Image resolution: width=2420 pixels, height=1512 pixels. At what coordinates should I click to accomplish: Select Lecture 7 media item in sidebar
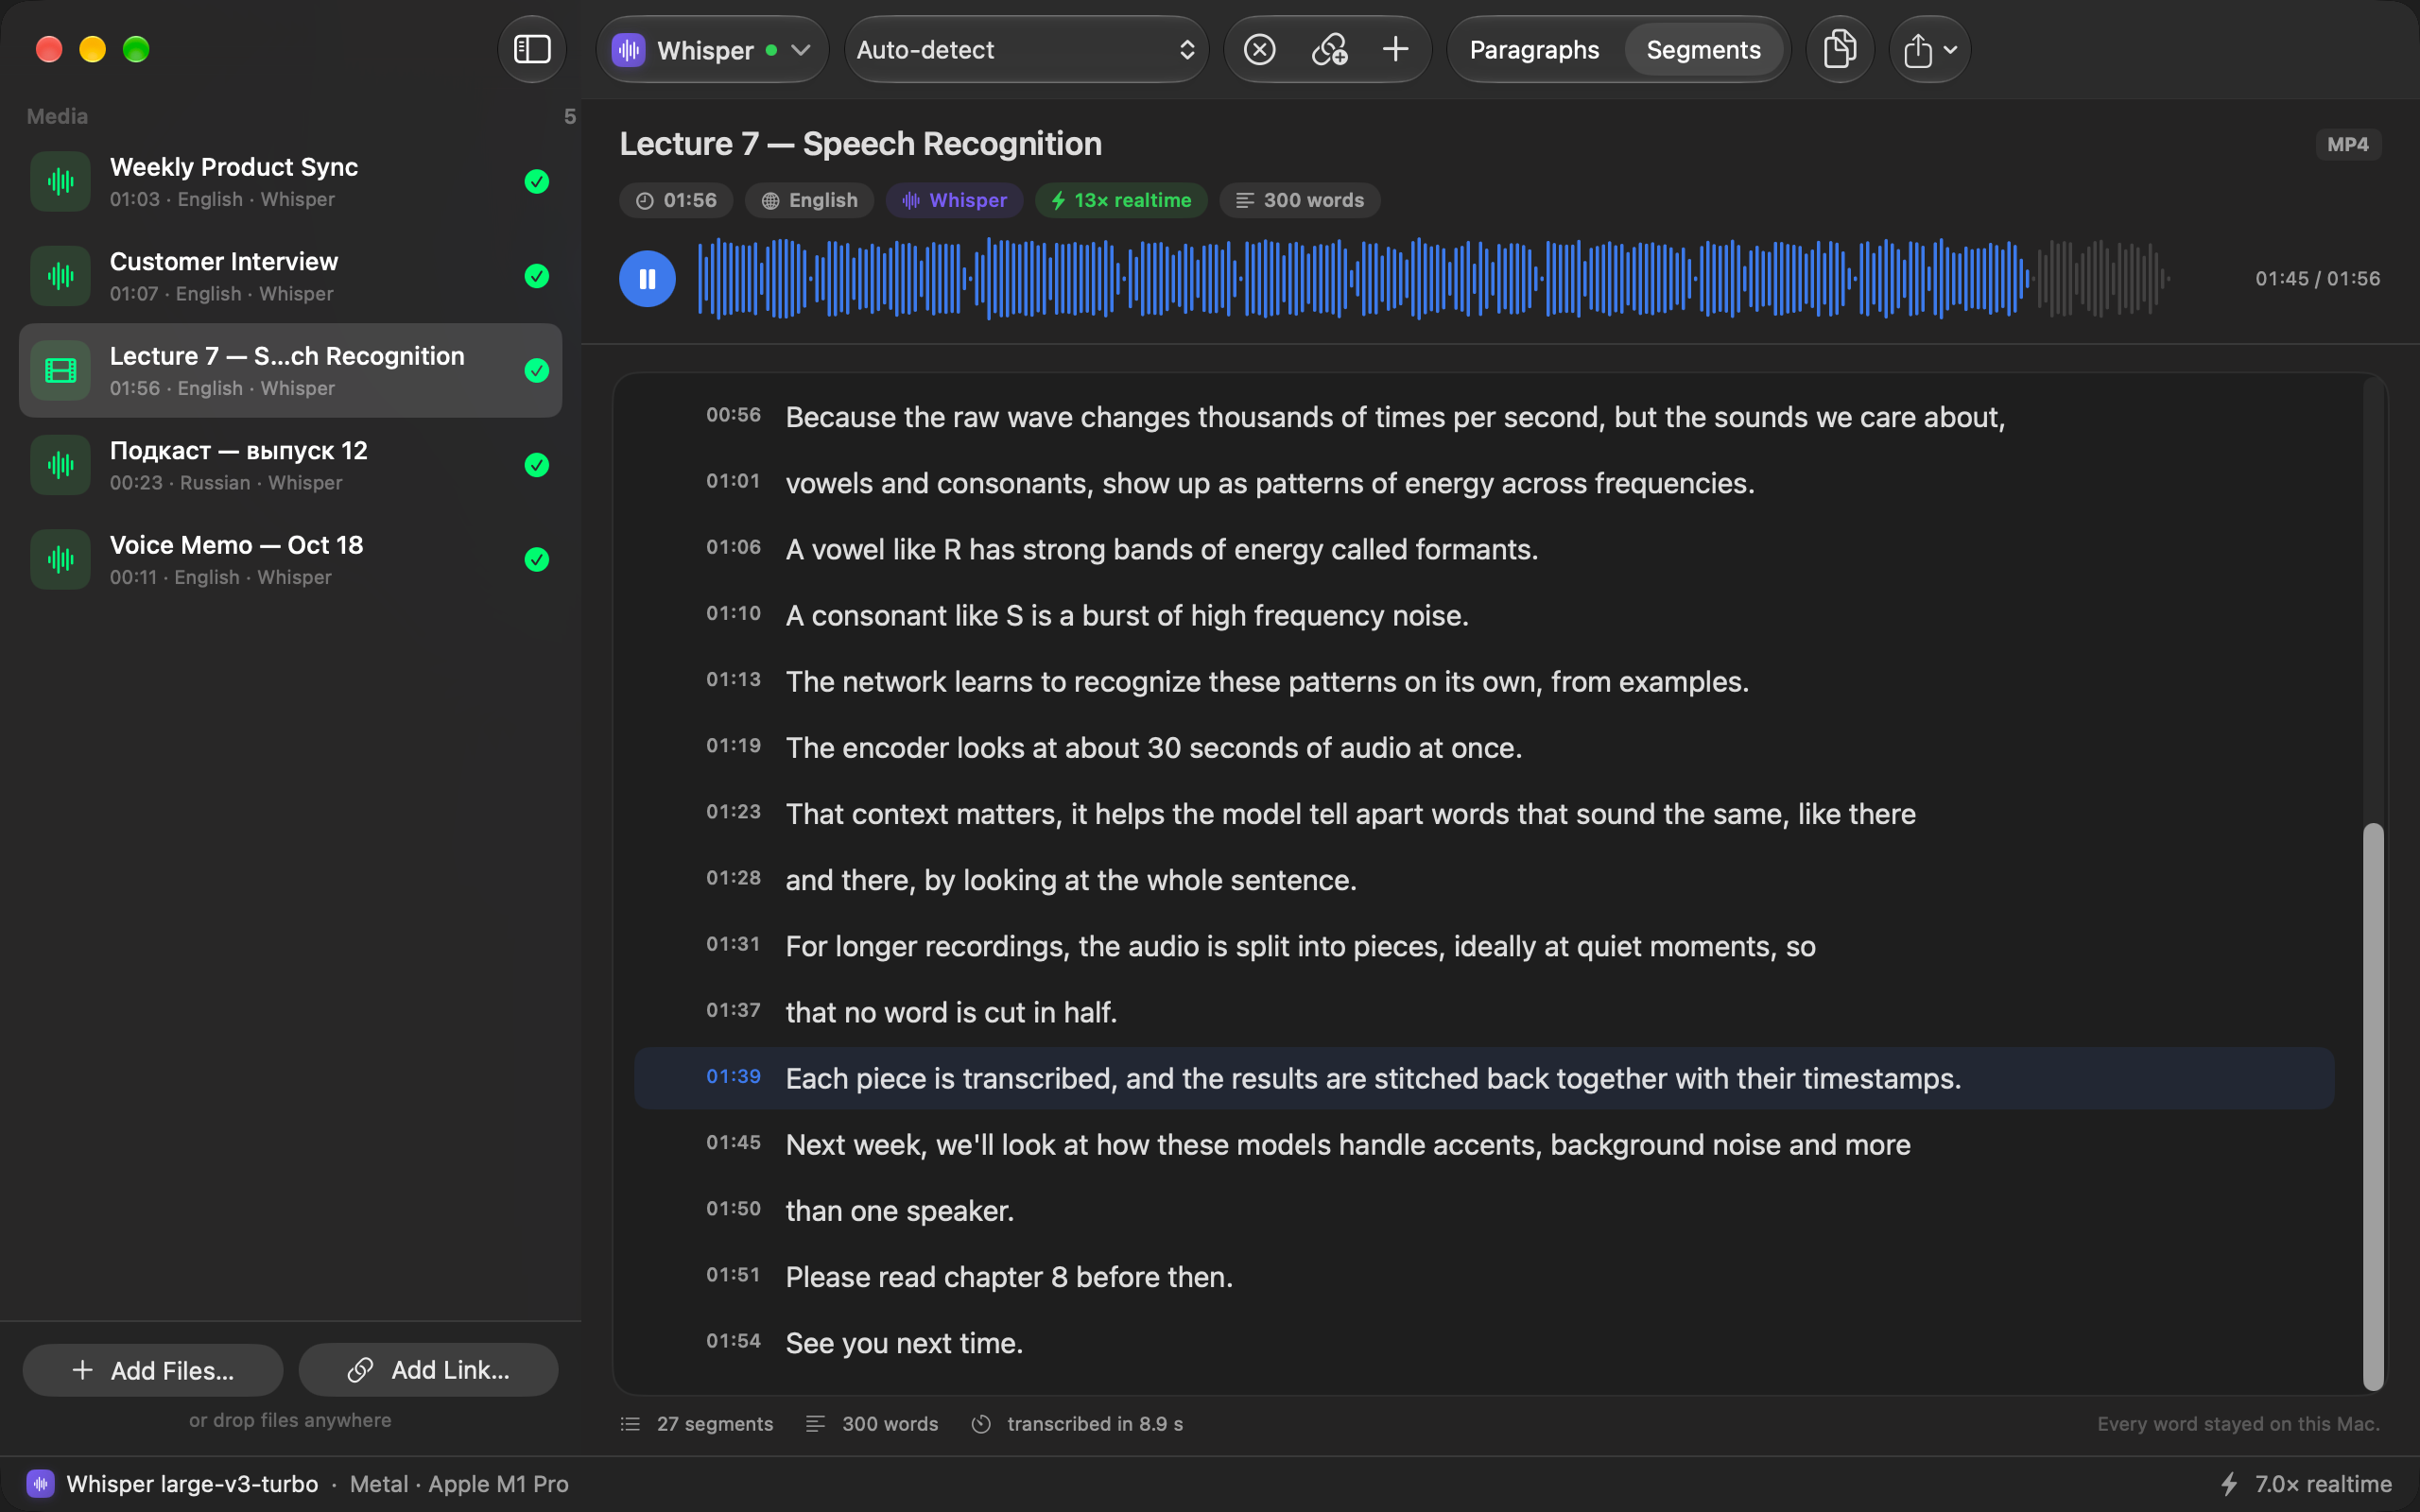click(x=290, y=370)
